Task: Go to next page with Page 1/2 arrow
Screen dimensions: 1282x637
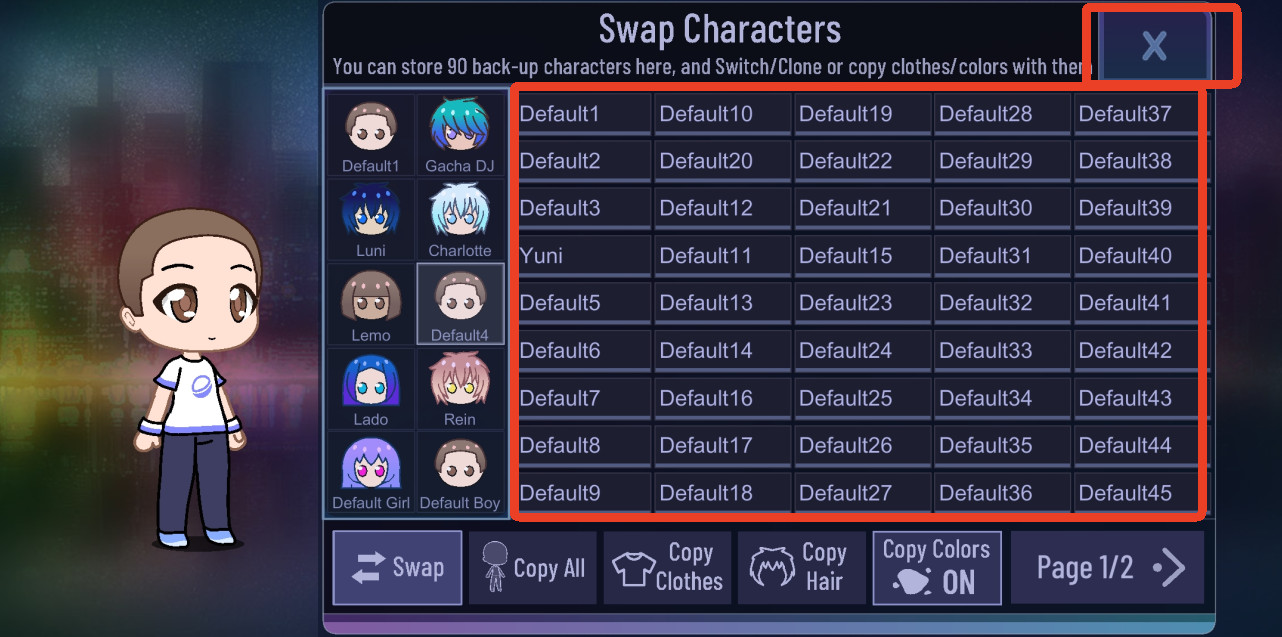Action: [1108, 568]
